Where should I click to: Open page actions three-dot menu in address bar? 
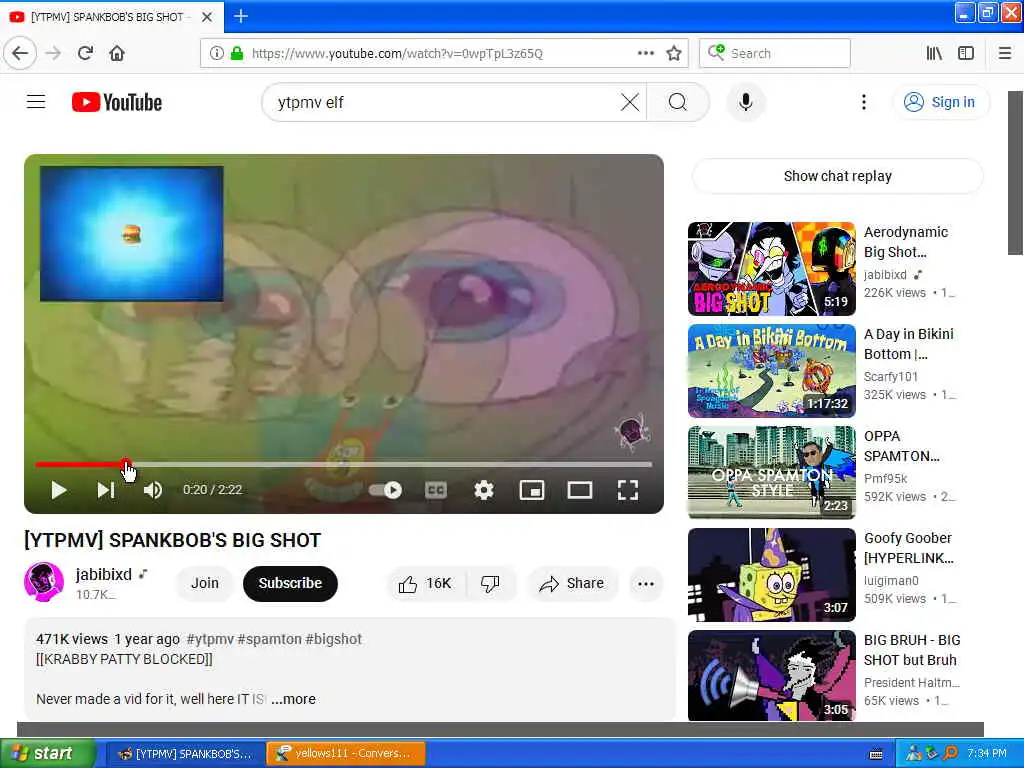645,53
